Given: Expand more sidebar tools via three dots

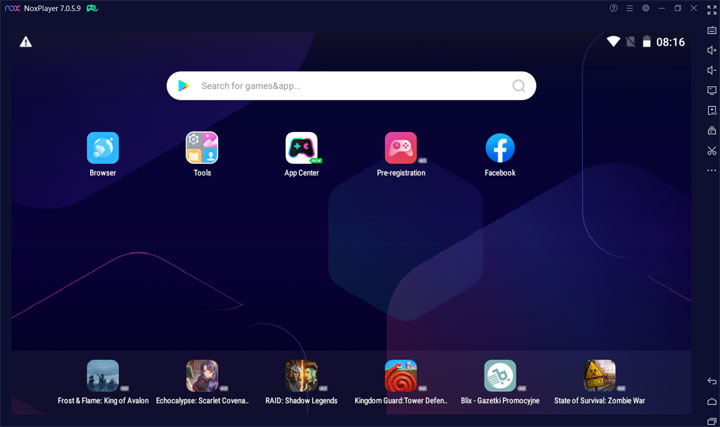Looking at the screenshot, I should pyautogui.click(x=712, y=171).
